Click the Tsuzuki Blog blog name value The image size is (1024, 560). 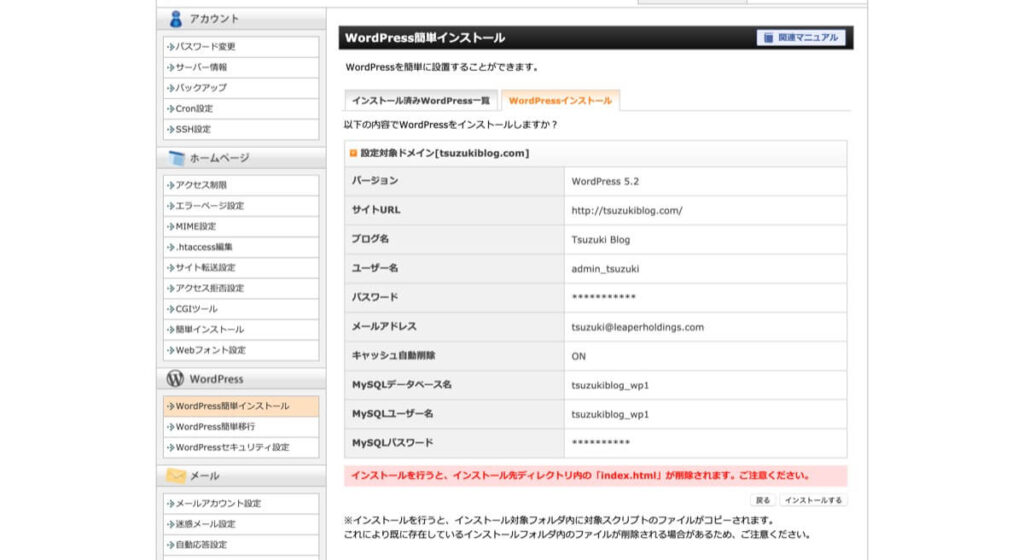coord(600,240)
